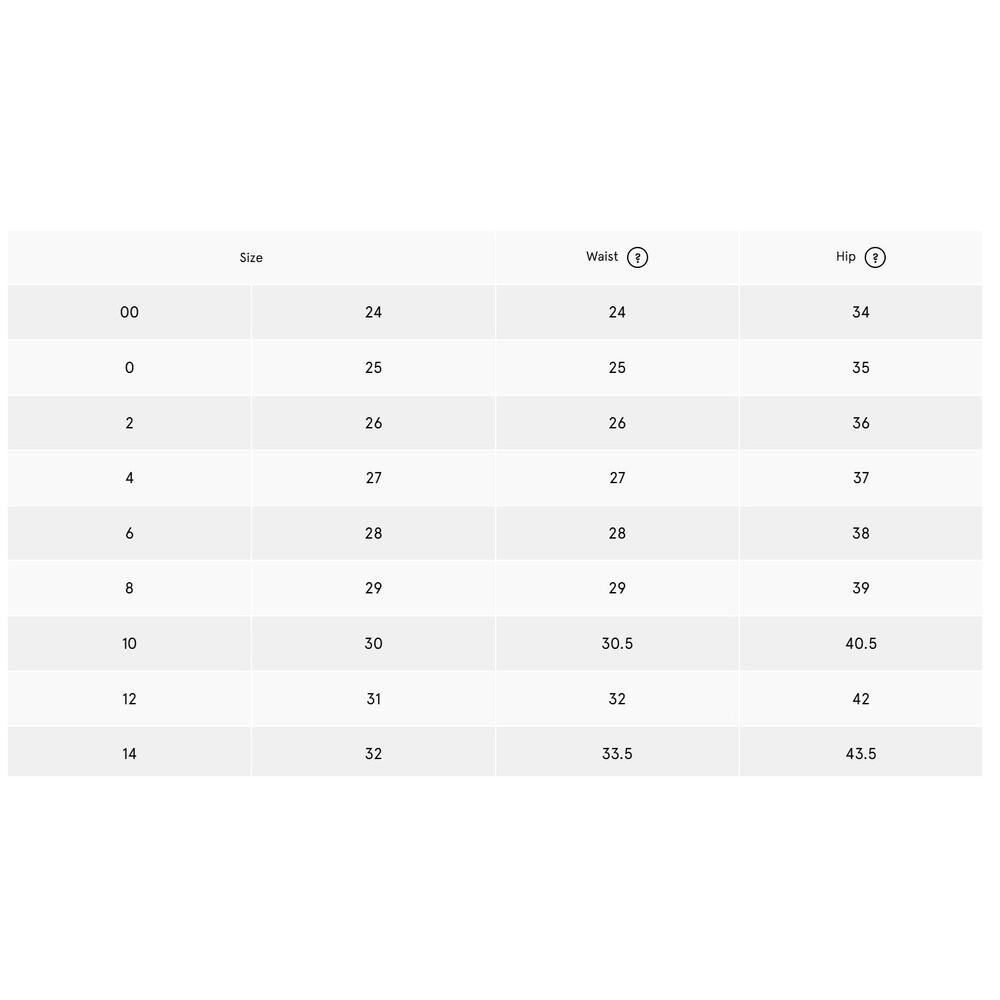Click the 42 hip measurement

pos(861,699)
